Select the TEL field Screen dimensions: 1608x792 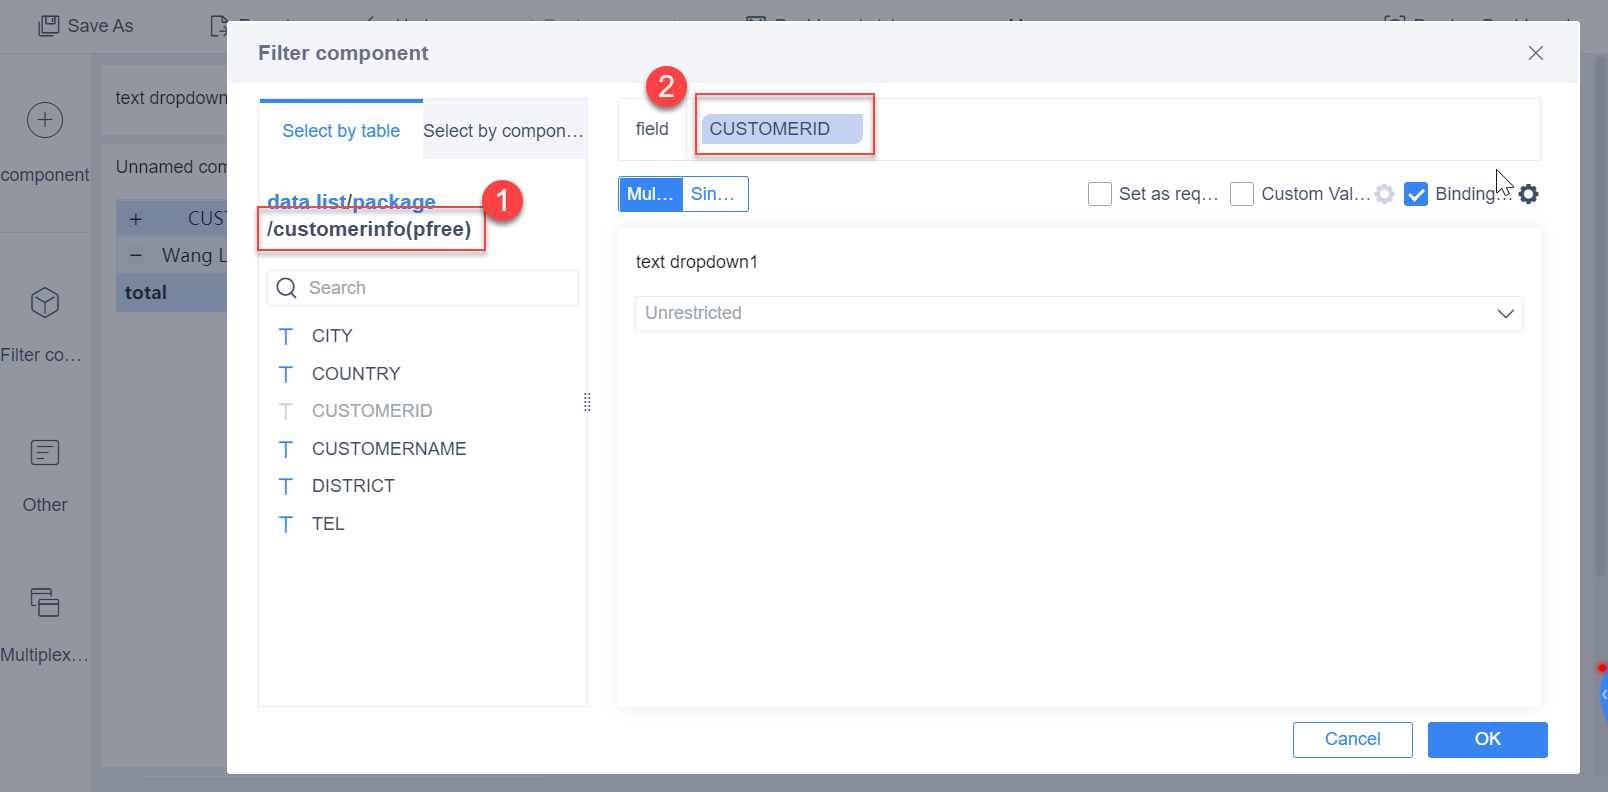point(328,524)
